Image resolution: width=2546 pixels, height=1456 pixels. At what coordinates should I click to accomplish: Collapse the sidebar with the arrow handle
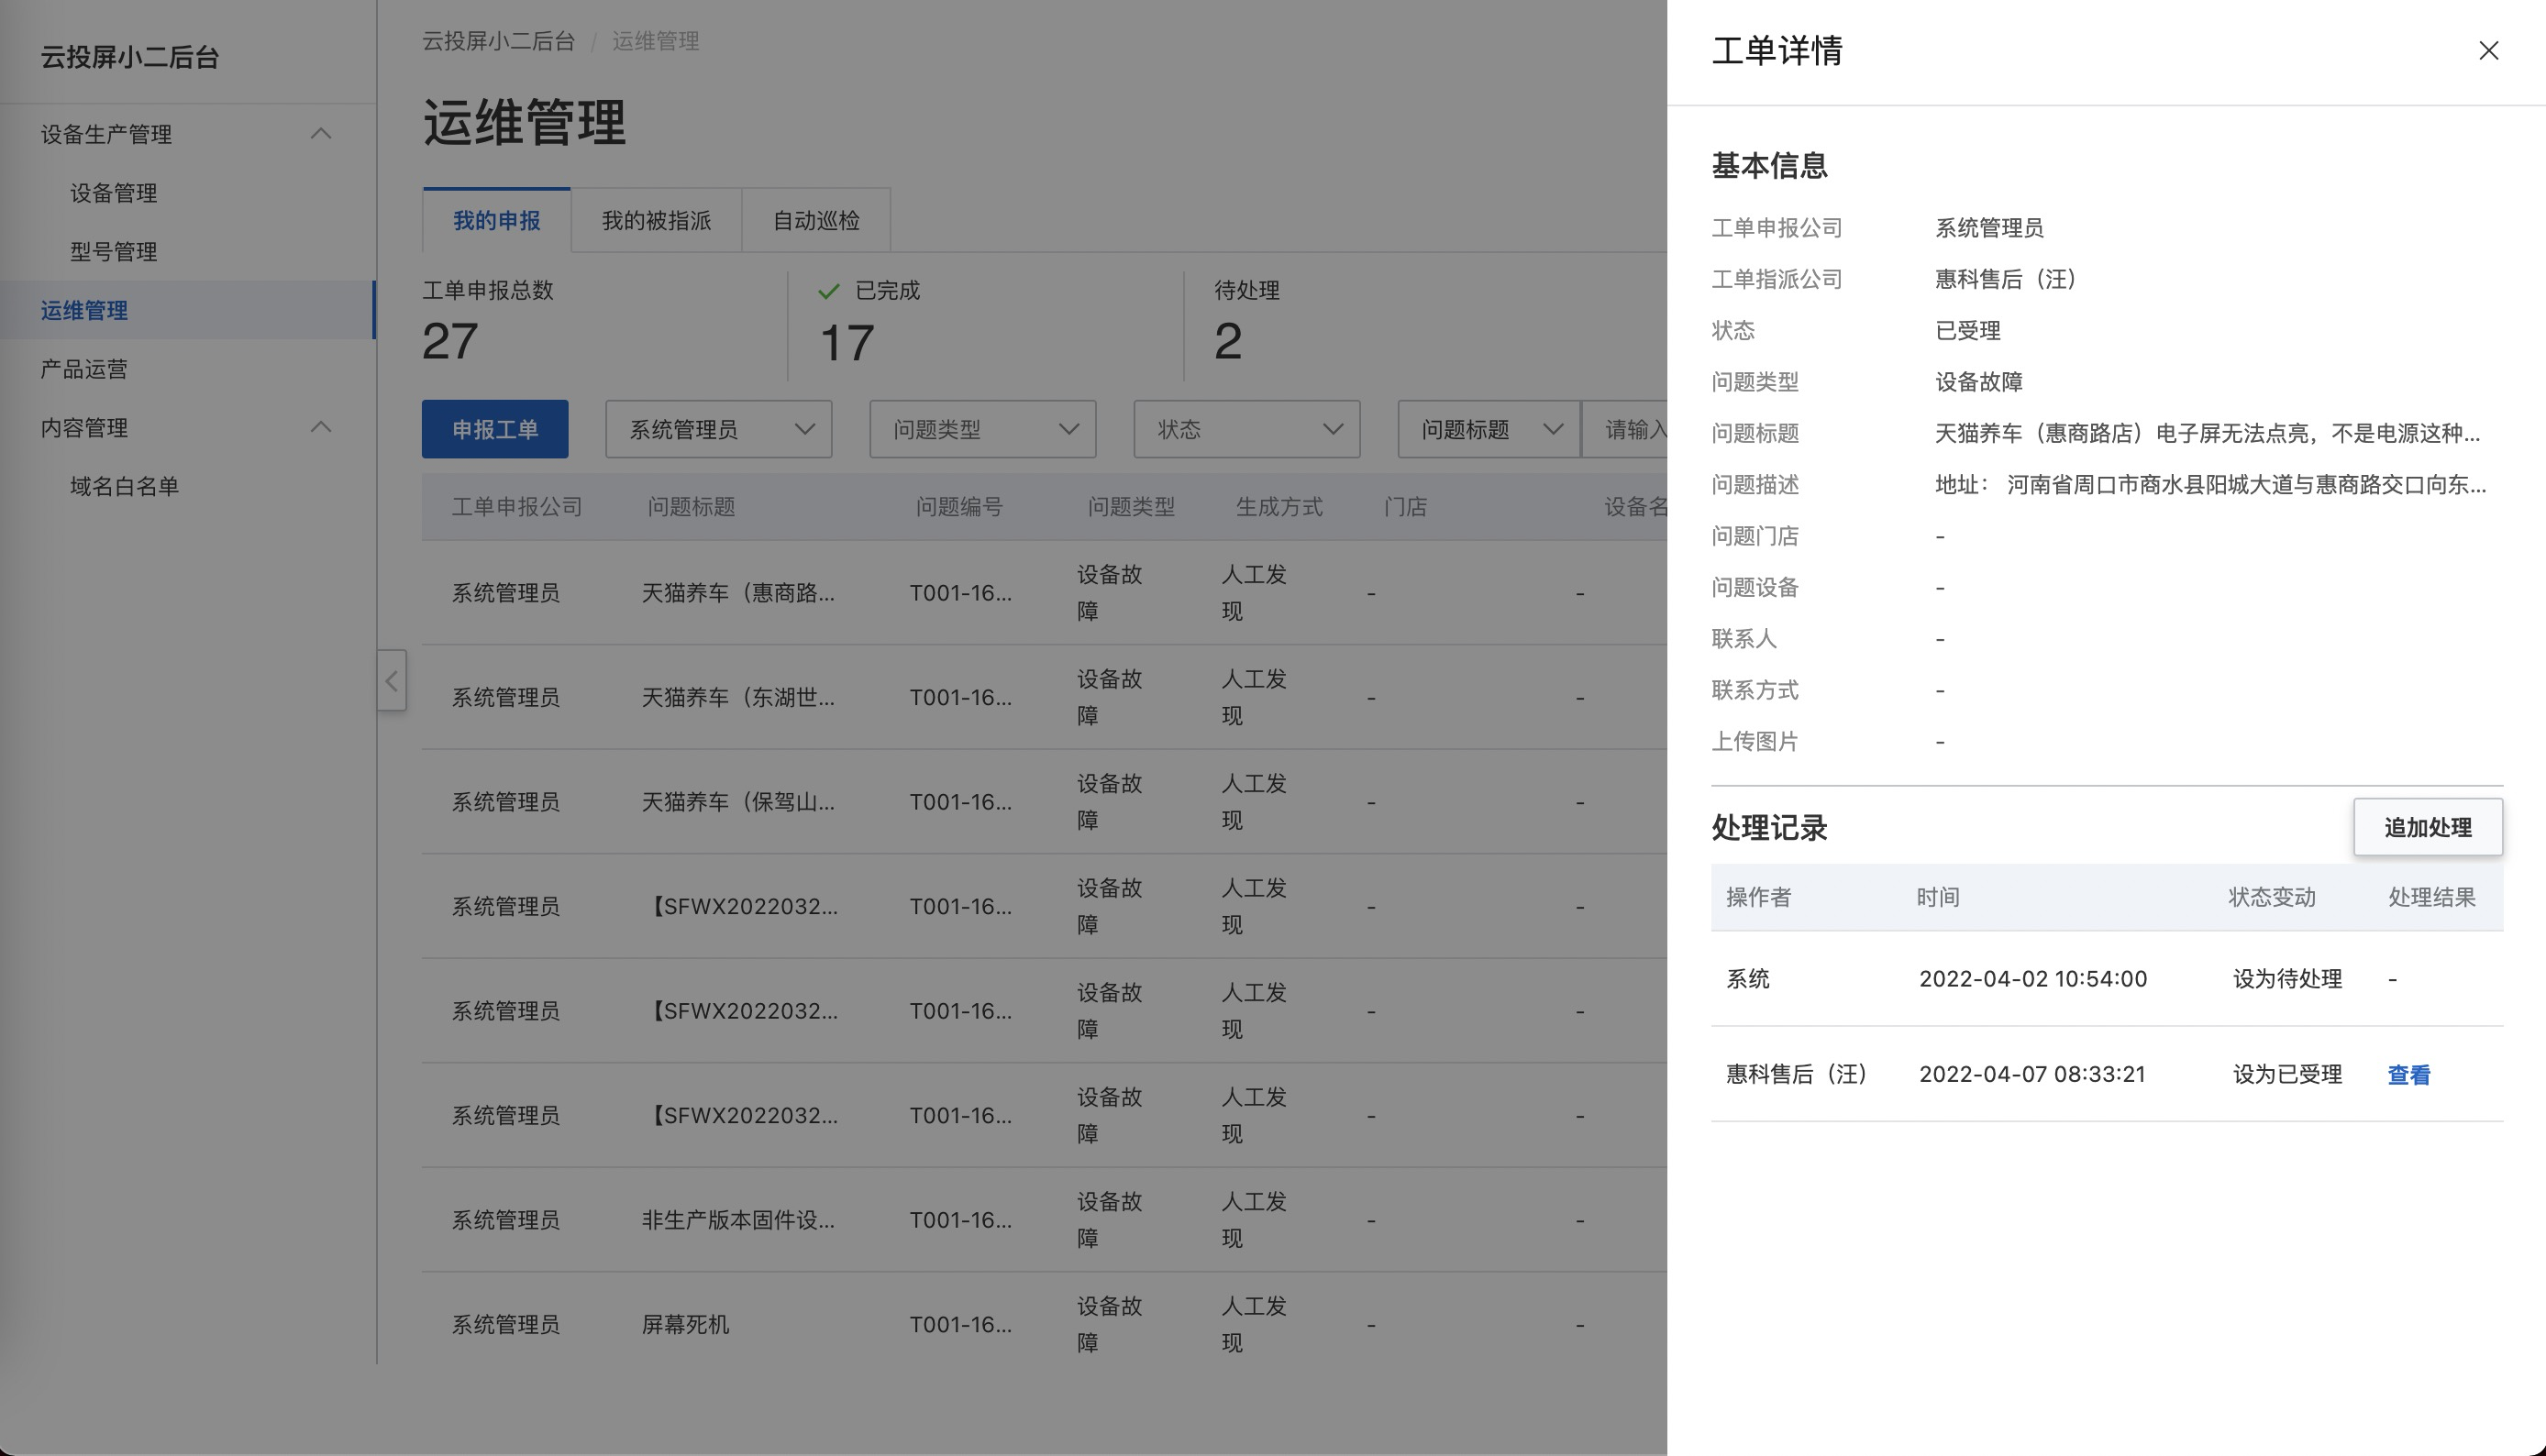391,681
